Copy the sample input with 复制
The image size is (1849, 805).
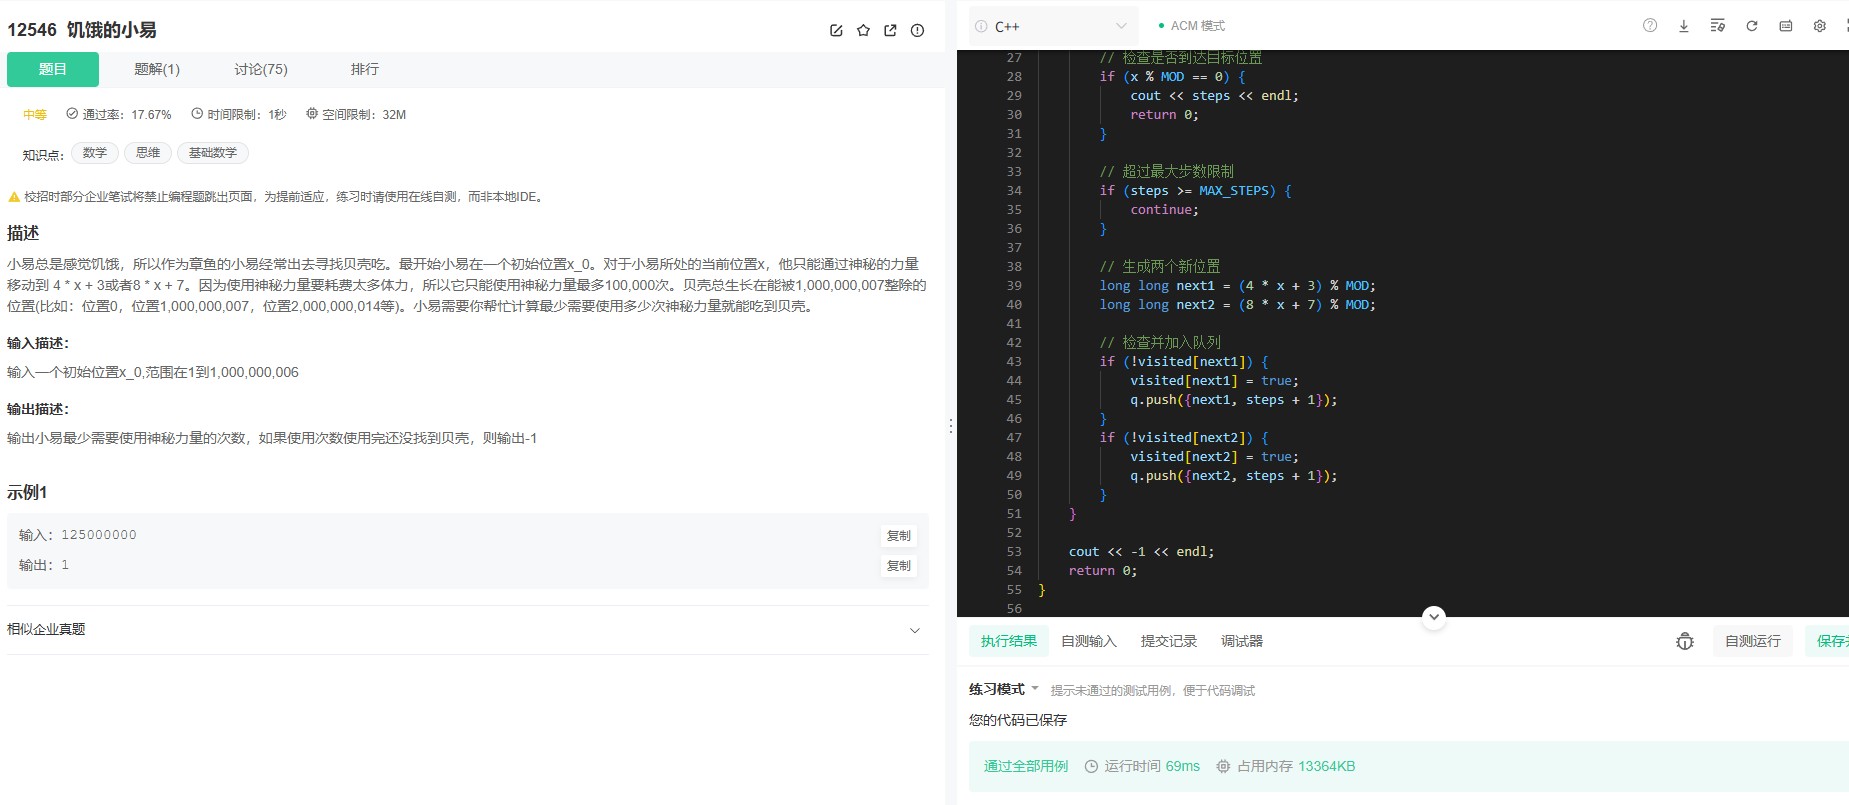tap(898, 536)
